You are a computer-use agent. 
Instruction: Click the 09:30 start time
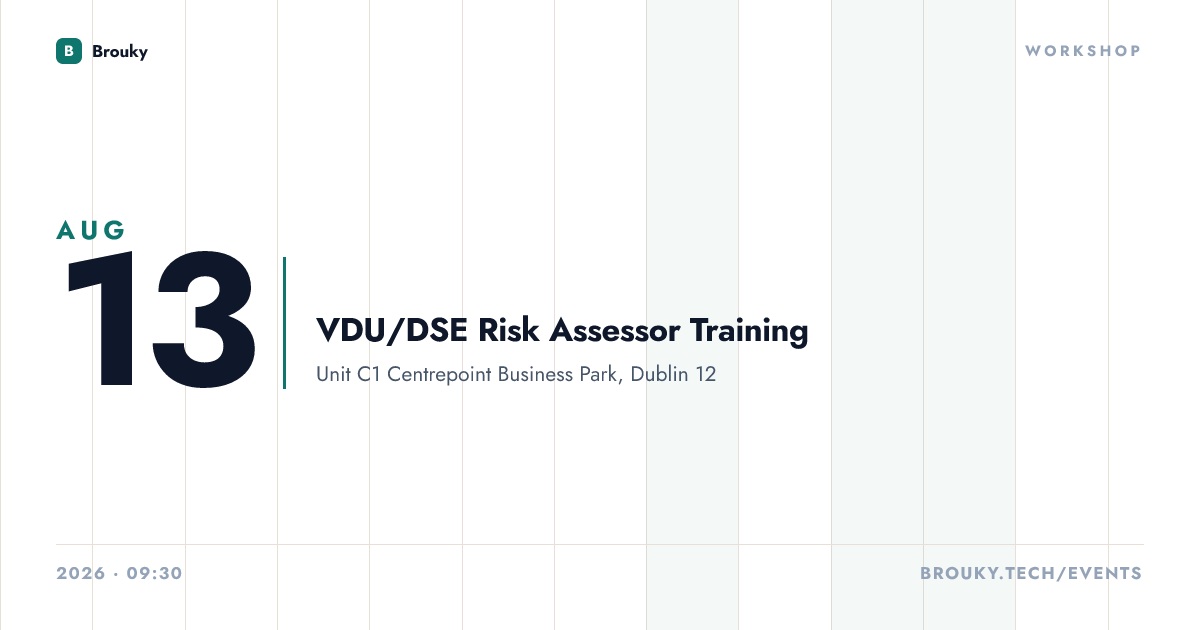155,574
